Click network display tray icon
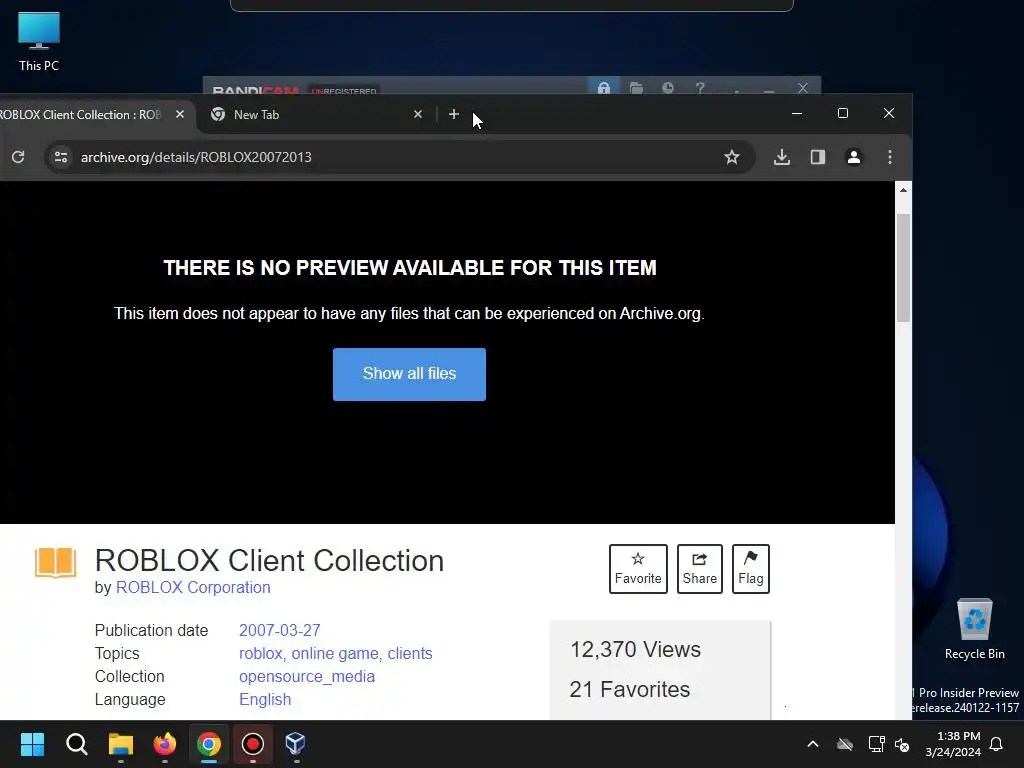 876,744
